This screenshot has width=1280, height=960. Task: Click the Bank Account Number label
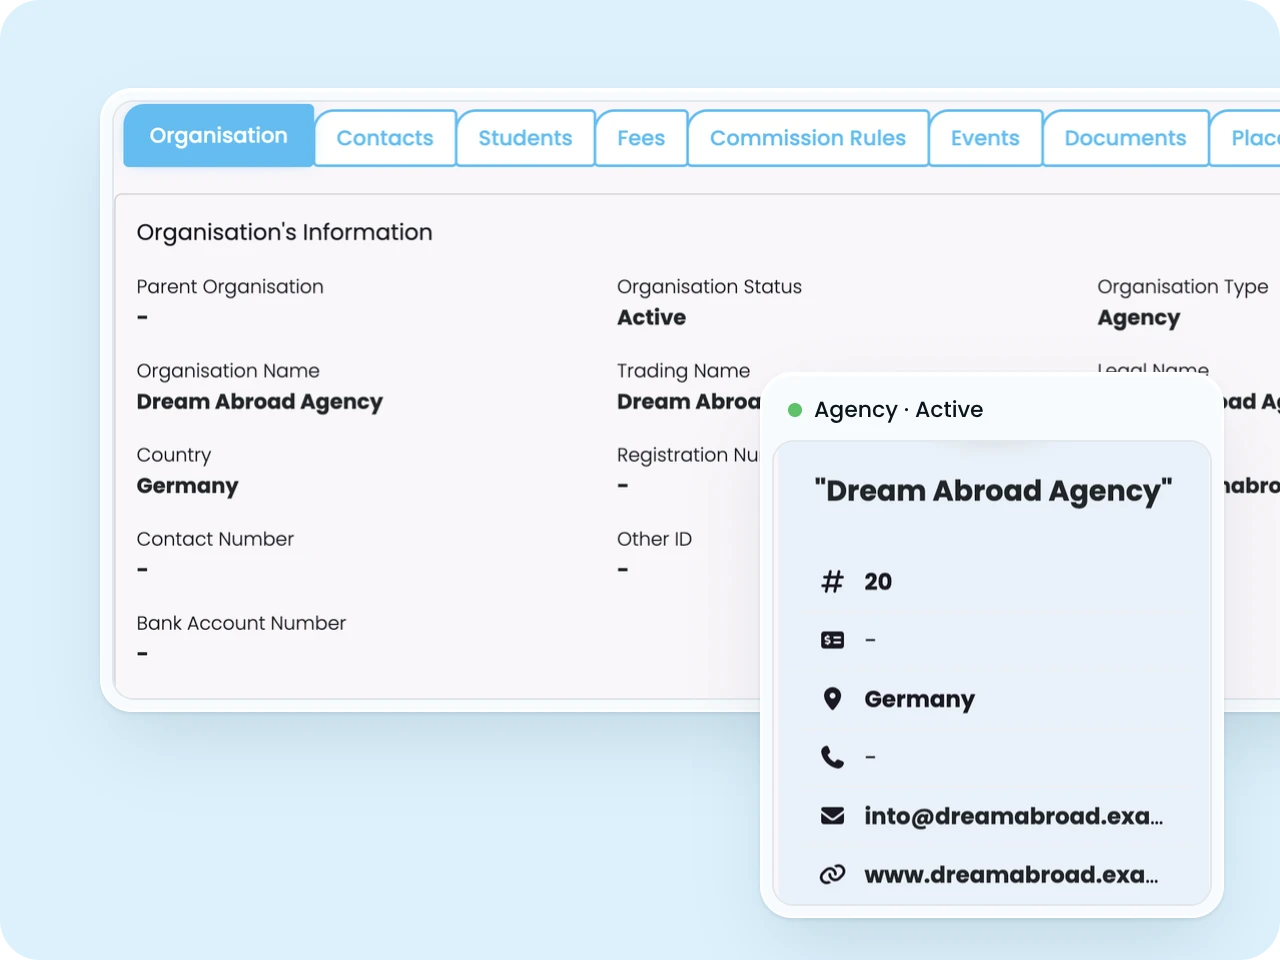pyautogui.click(x=241, y=623)
